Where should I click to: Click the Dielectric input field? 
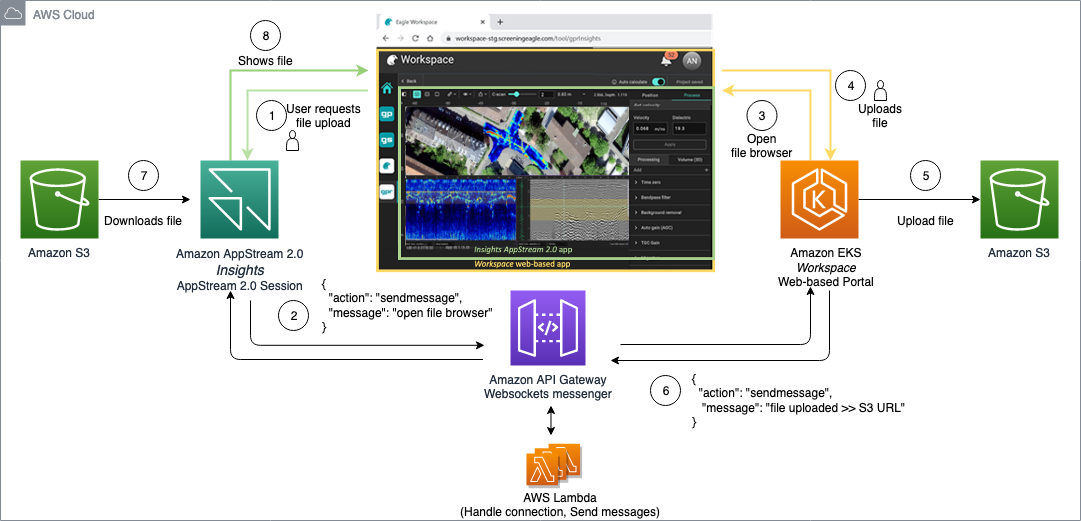pyautogui.click(x=689, y=129)
